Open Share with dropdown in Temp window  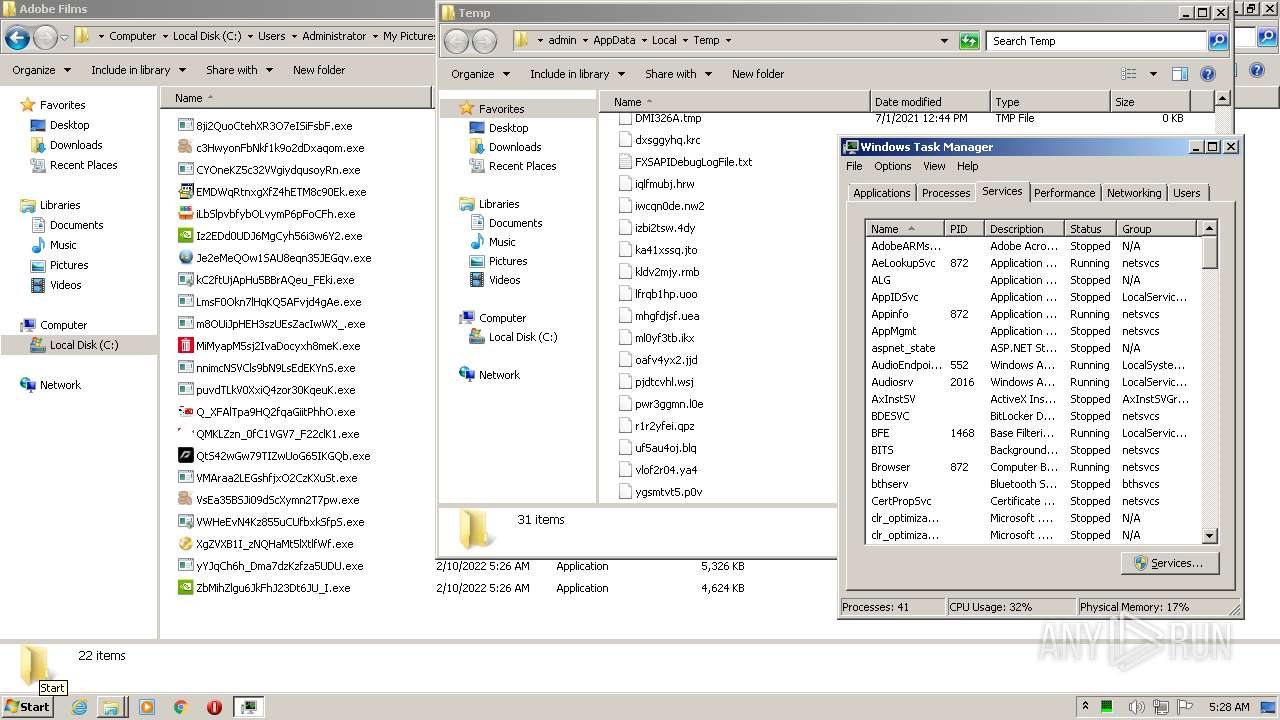click(x=677, y=74)
